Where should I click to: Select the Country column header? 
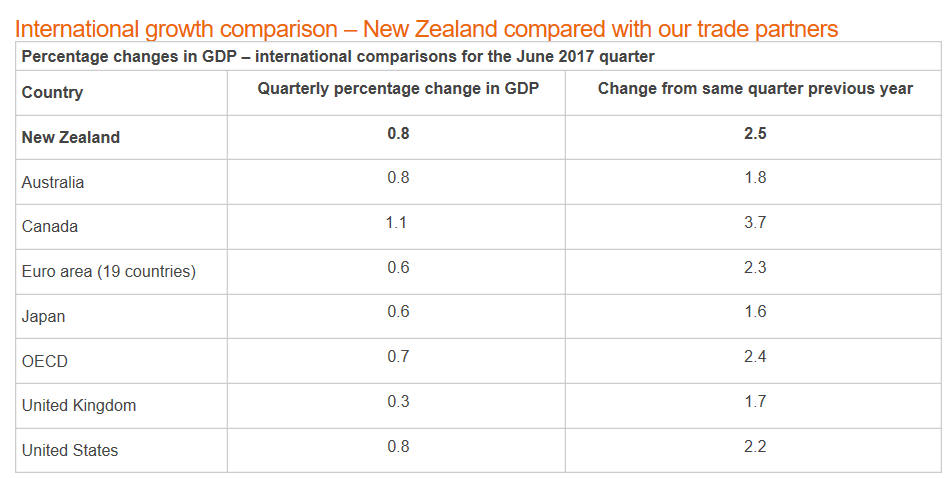[x=52, y=93]
